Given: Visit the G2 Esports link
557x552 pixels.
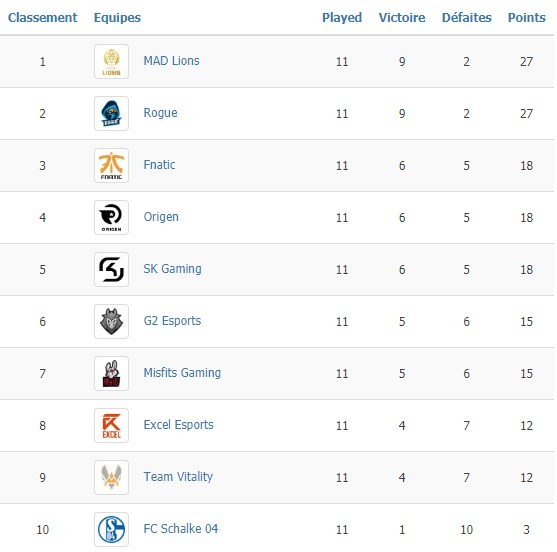Looking at the screenshot, I should point(172,321).
